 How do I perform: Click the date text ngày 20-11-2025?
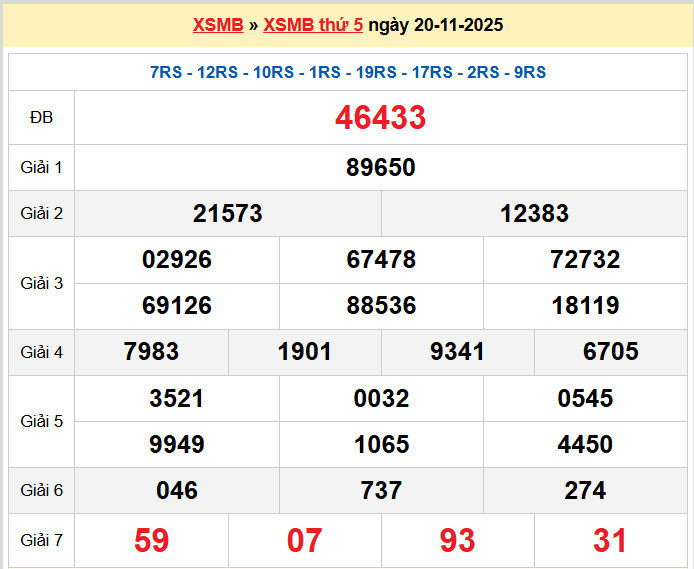(x=436, y=25)
